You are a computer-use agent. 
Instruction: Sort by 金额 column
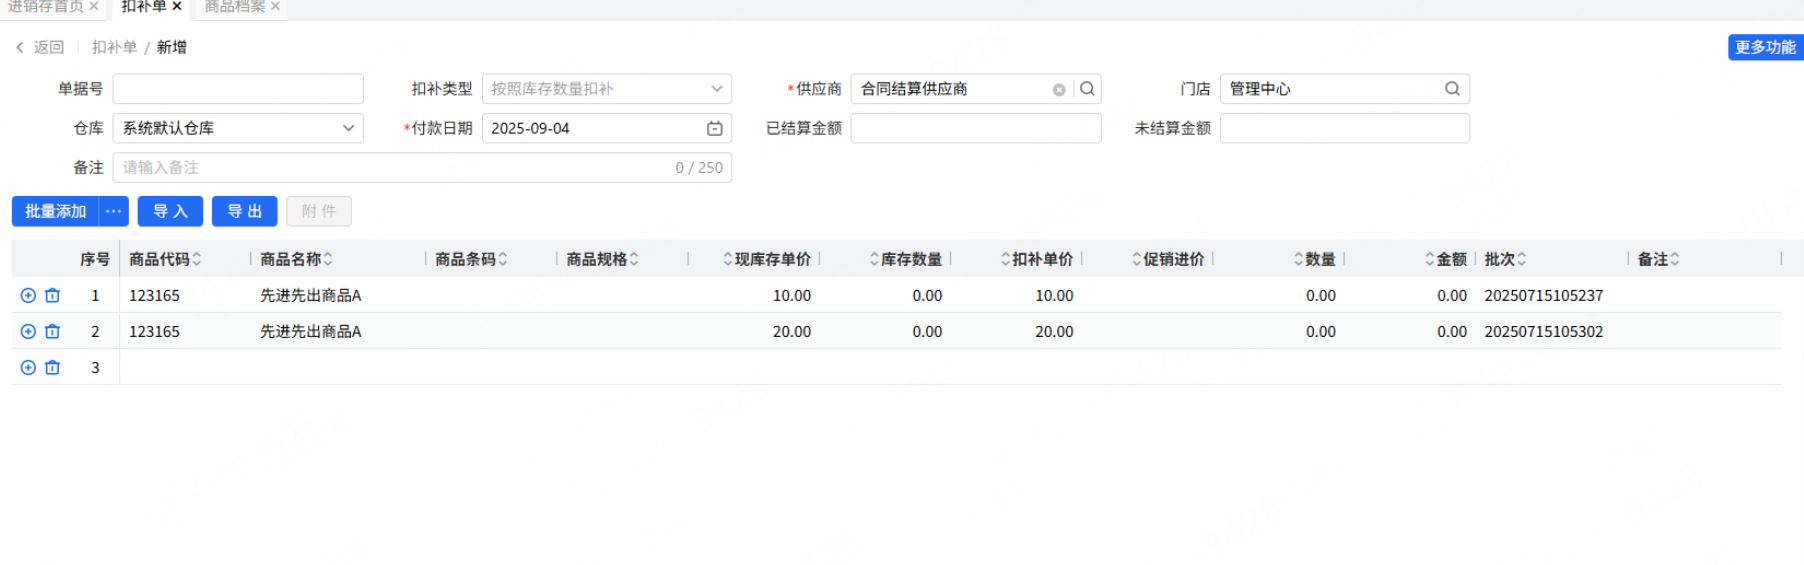point(1430,259)
